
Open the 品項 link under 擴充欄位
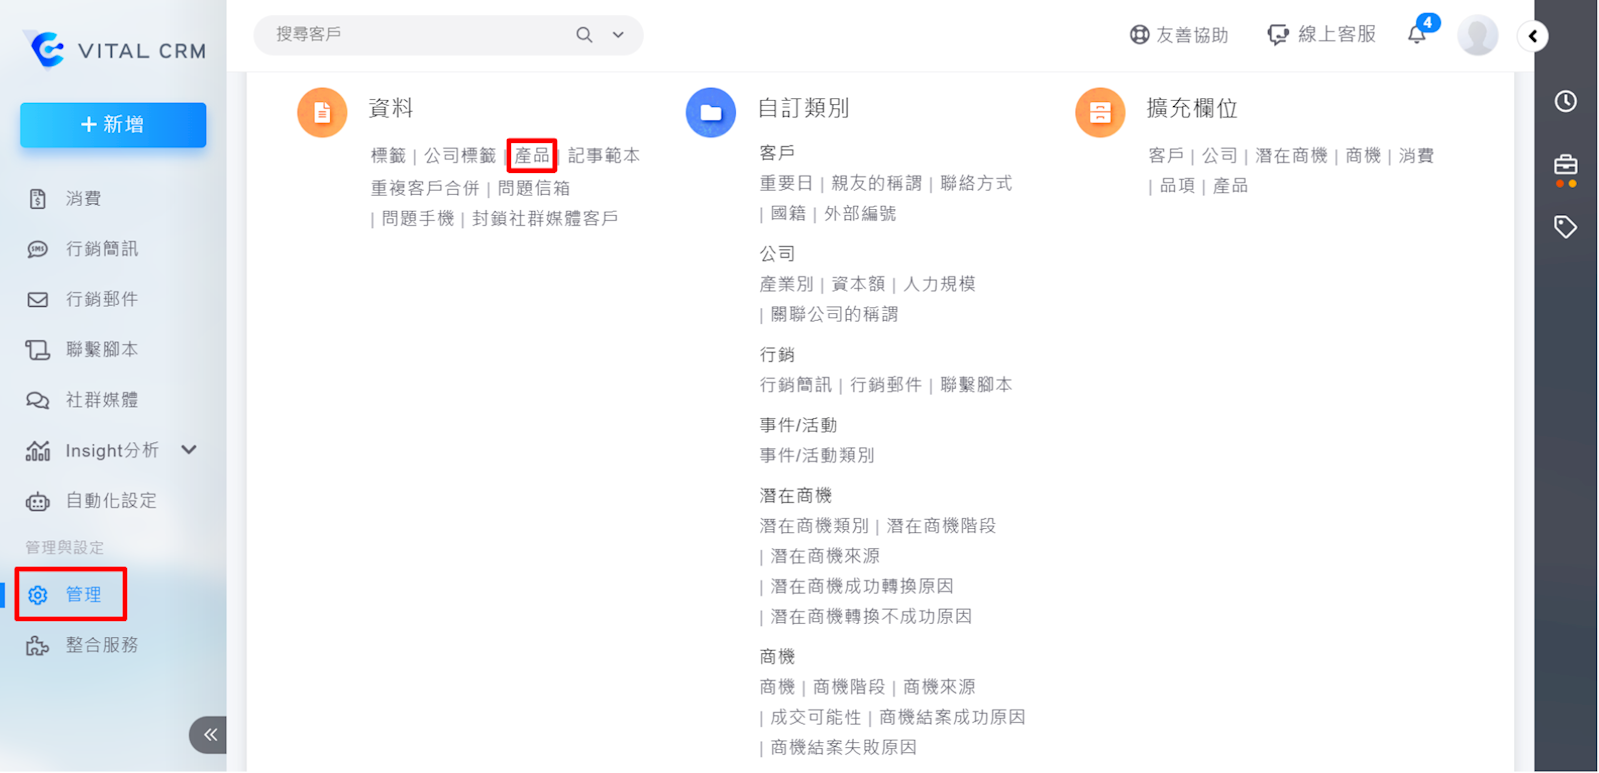1177,186
